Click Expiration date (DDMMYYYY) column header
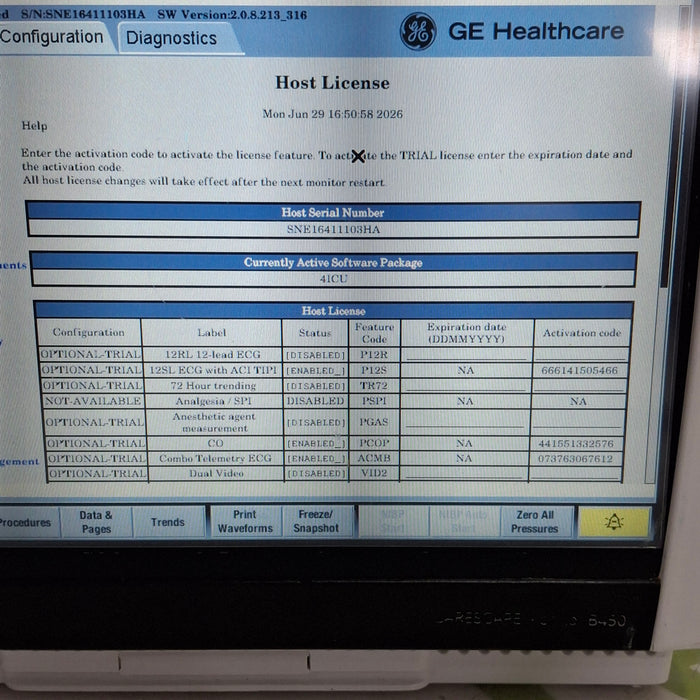The image size is (700, 700). (x=467, y=333)
